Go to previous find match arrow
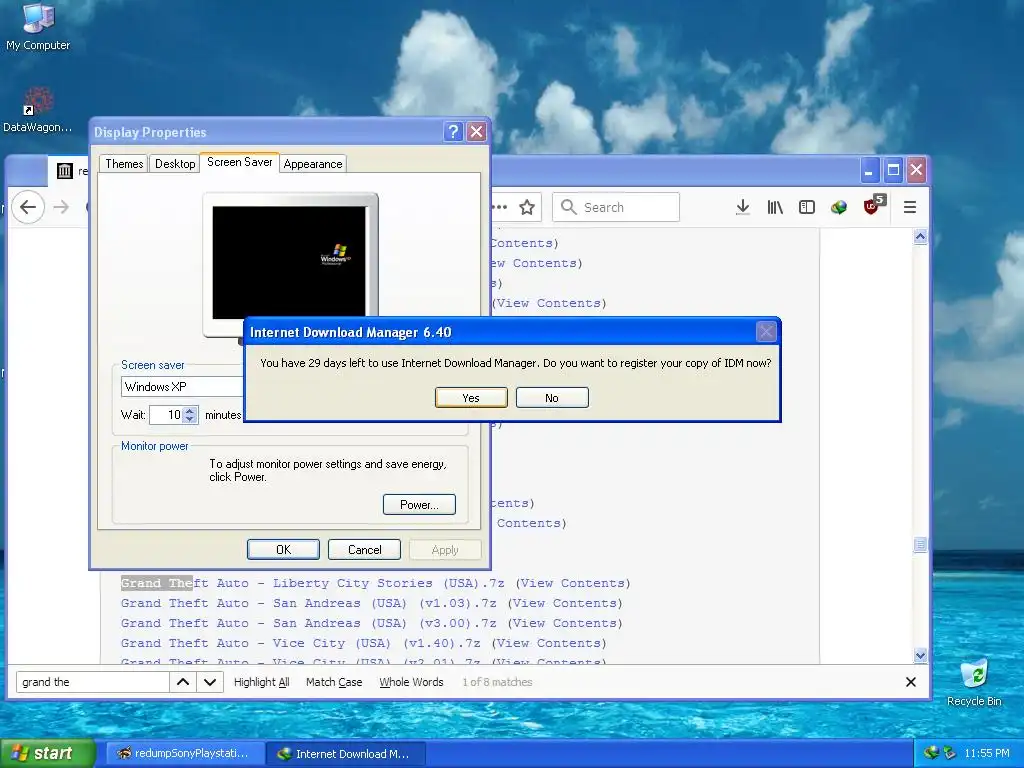The width and height of the screenshot is (1024, 768). (183, 682)
